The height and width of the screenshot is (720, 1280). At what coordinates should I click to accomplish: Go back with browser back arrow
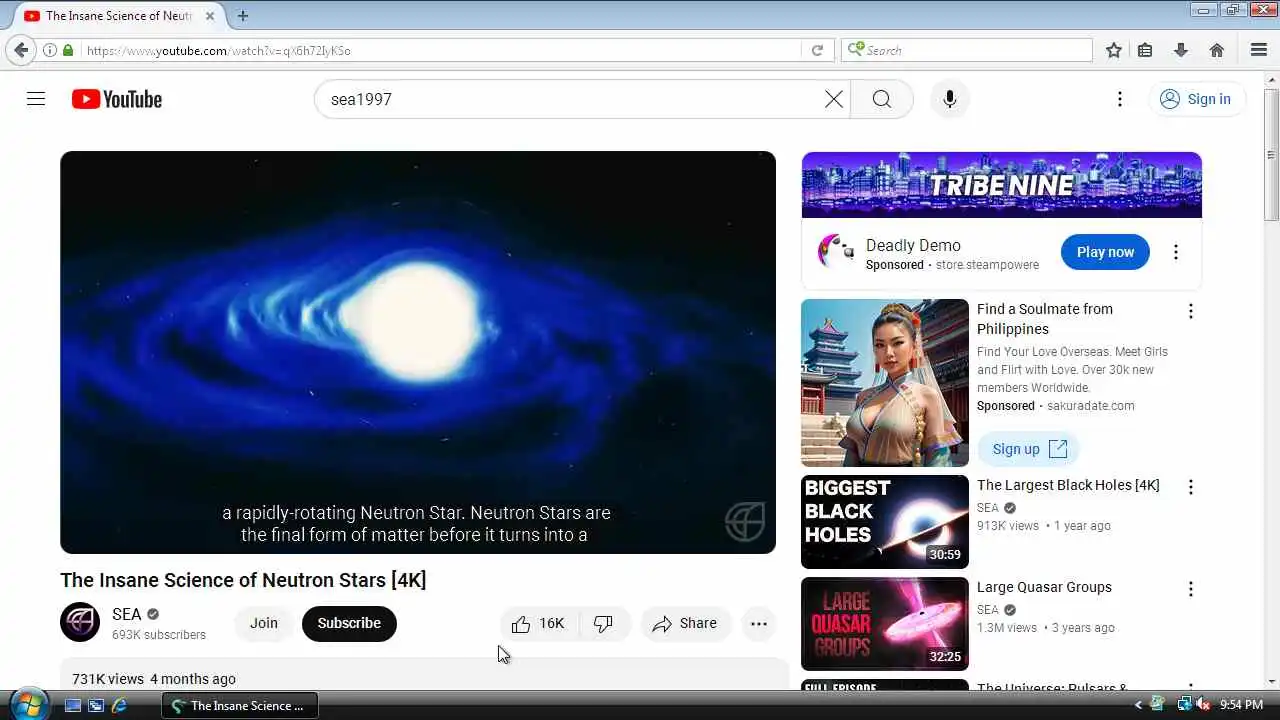tap(21, 50)
